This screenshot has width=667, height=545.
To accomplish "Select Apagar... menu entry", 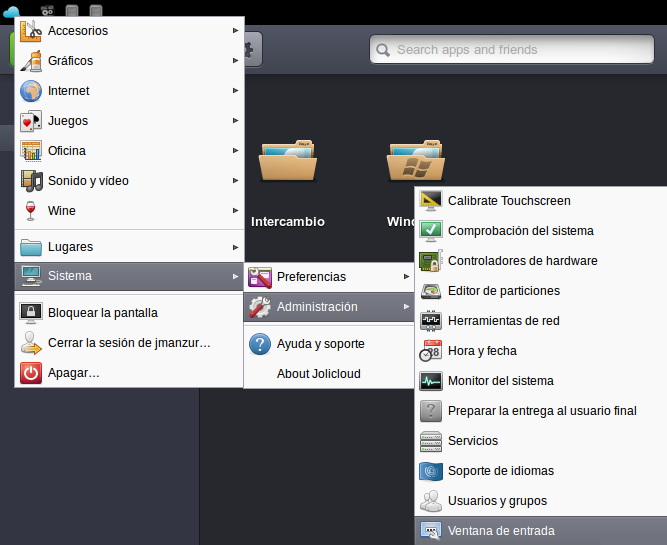I will 129,373.
